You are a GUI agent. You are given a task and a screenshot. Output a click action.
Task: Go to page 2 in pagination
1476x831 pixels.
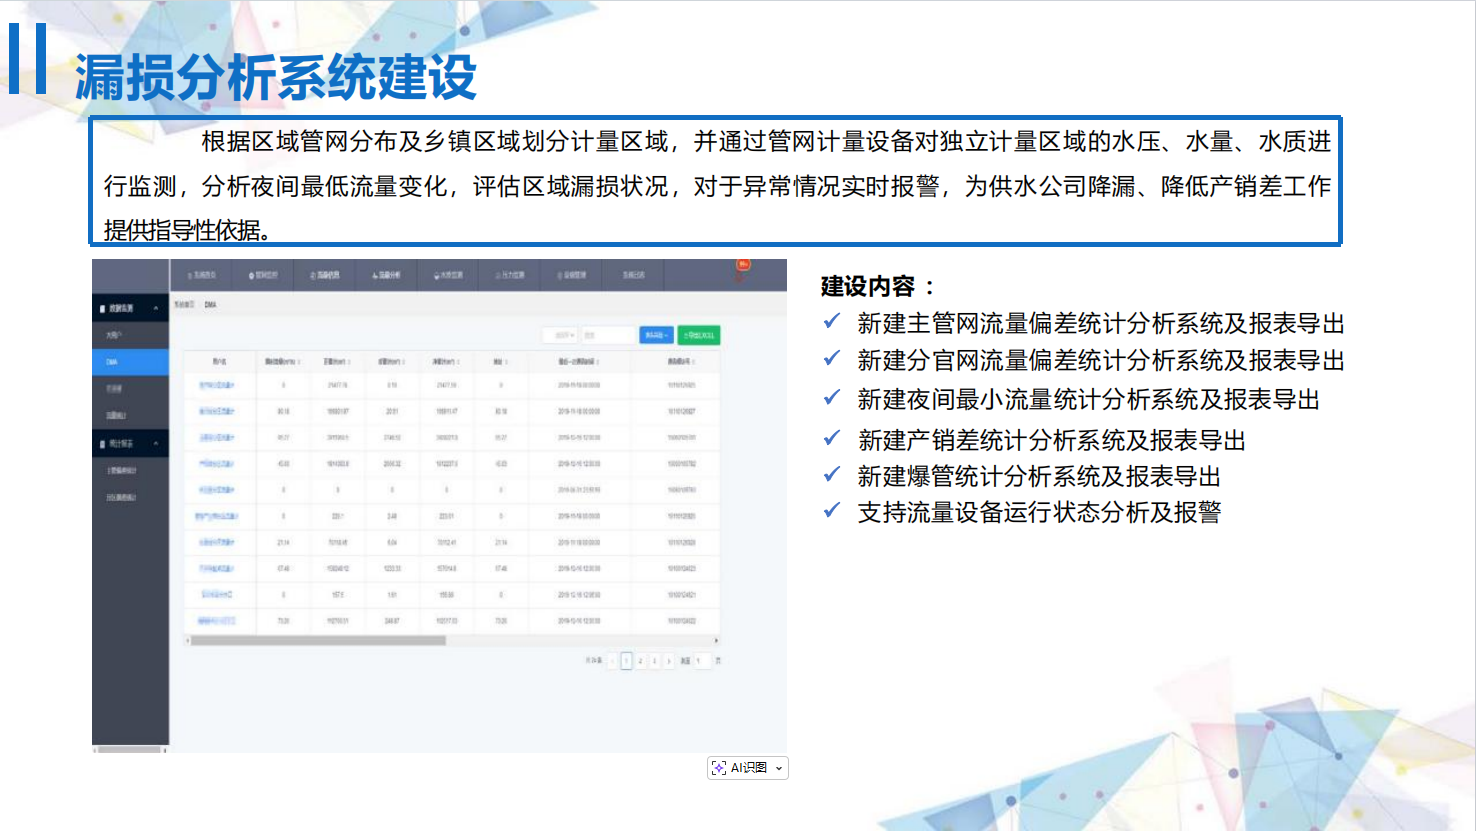tap(641, 661)
